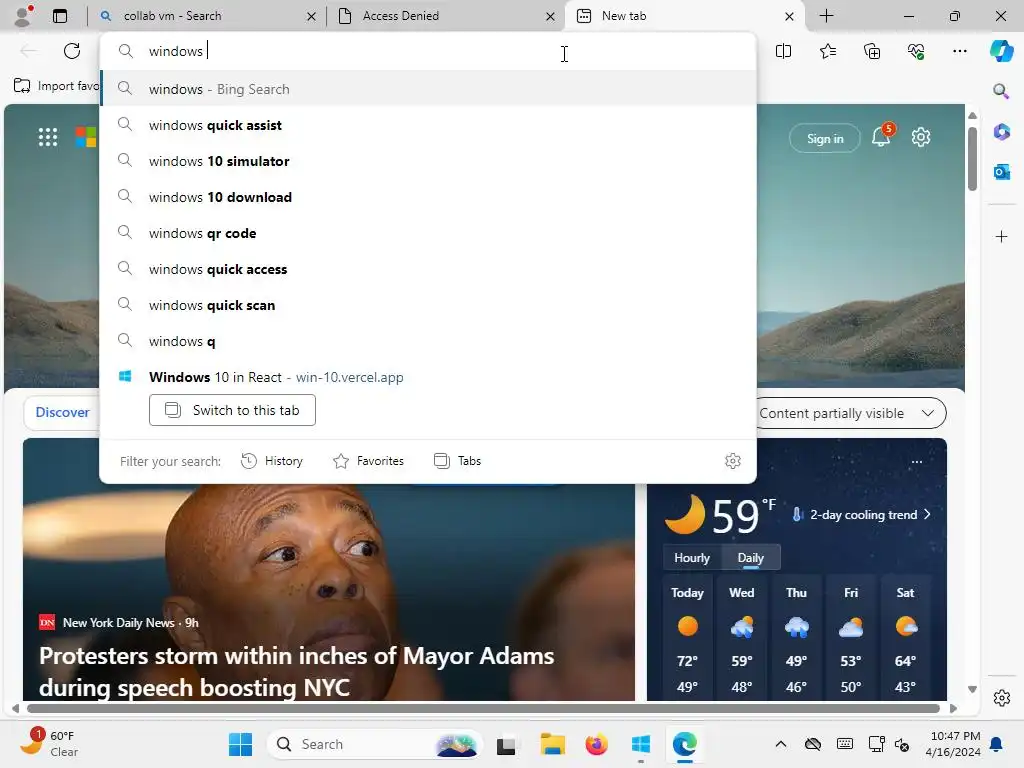Click the horizontal page scrollbar
The height and width of the screenshot is (768, 1024).
(x=483, y=709)
